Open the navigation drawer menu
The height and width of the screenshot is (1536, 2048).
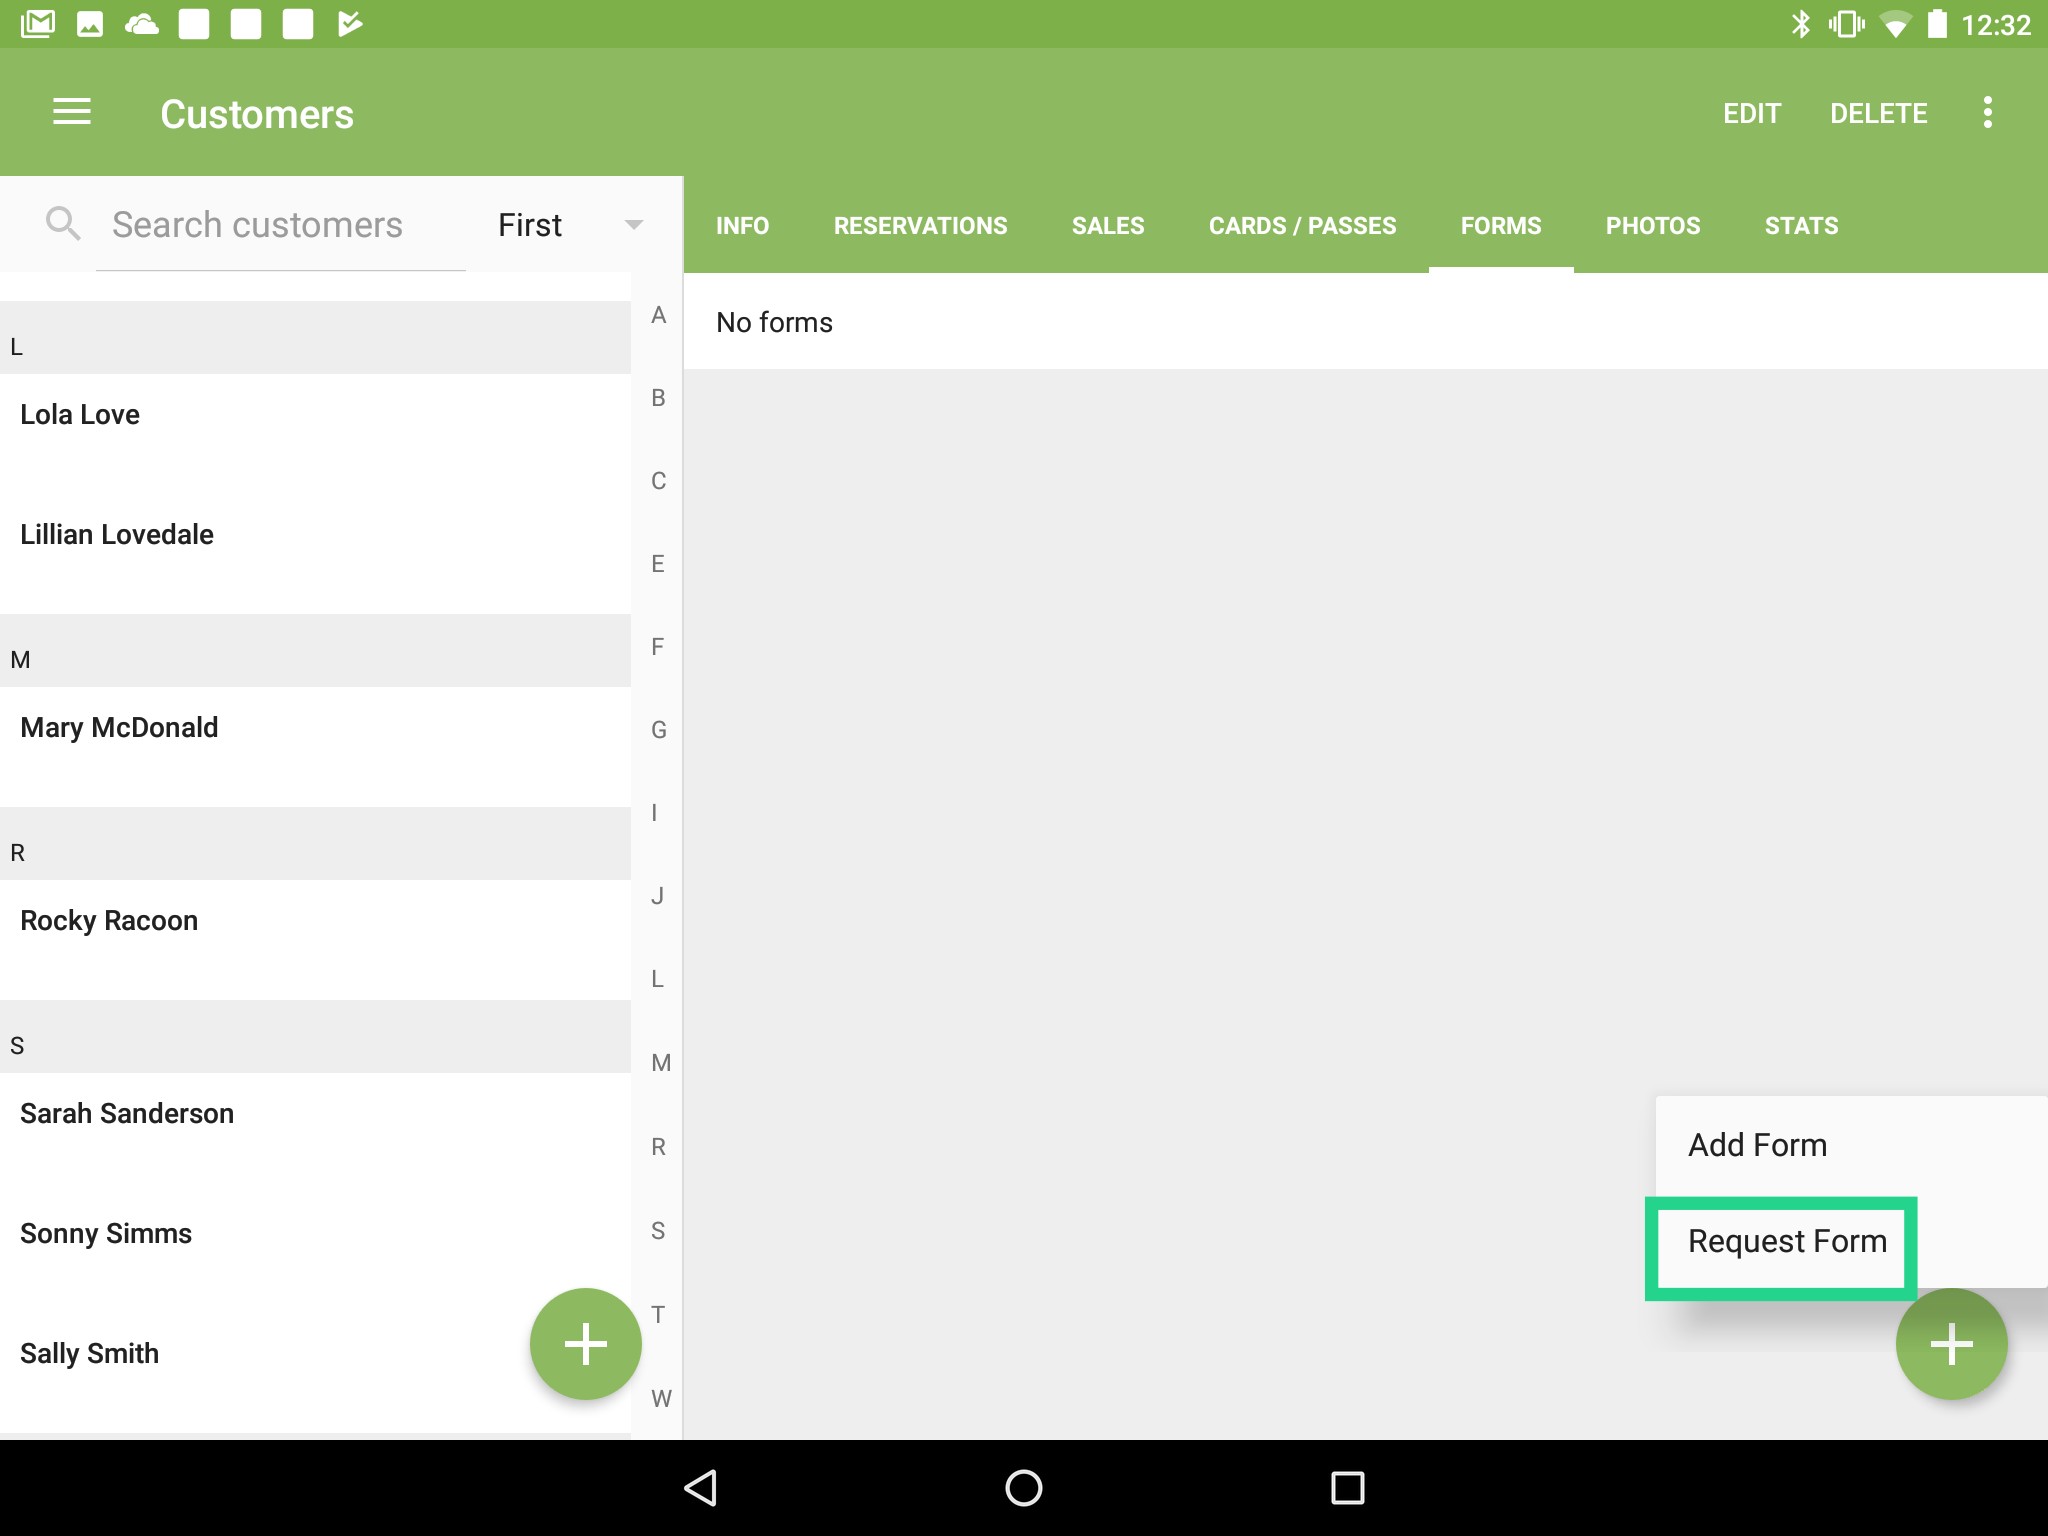pyautogui.click(x=72, y=112)
